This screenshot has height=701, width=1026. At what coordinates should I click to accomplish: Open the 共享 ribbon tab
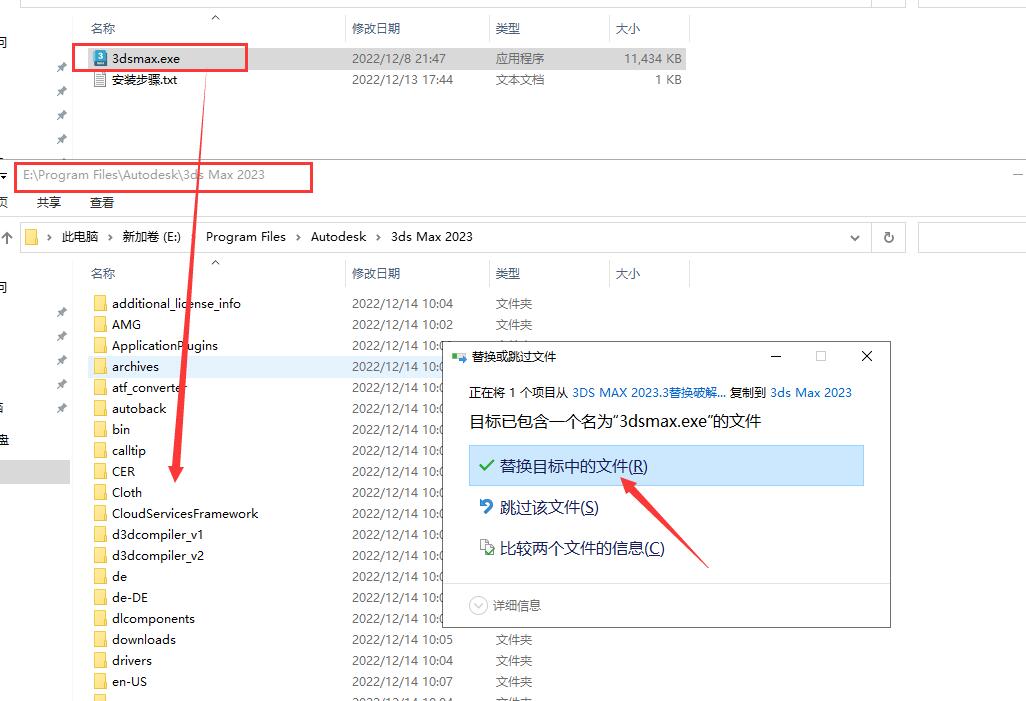pyautogui.click(x=49, y=202)
